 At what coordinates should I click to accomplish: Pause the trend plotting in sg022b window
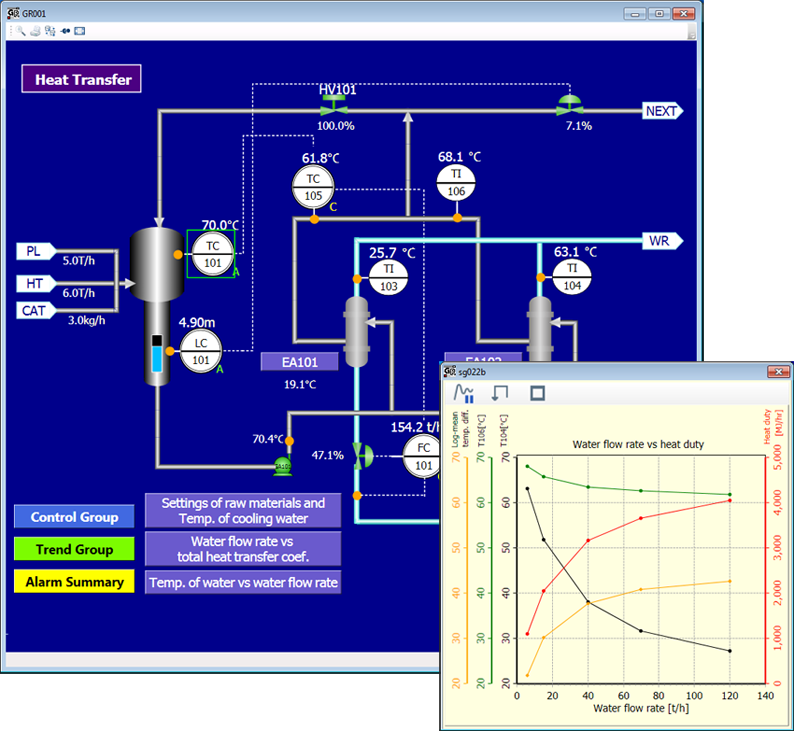click(x=463, y=393)
